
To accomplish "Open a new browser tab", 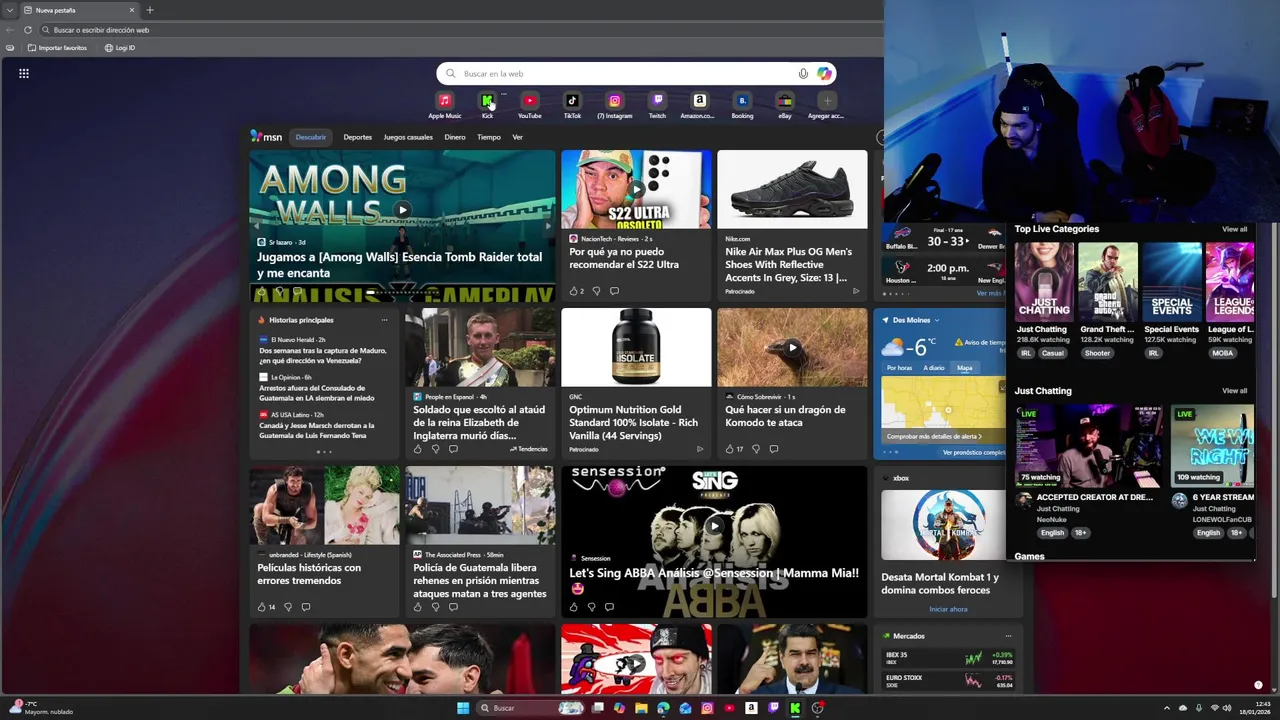I will tap(150, 10).
